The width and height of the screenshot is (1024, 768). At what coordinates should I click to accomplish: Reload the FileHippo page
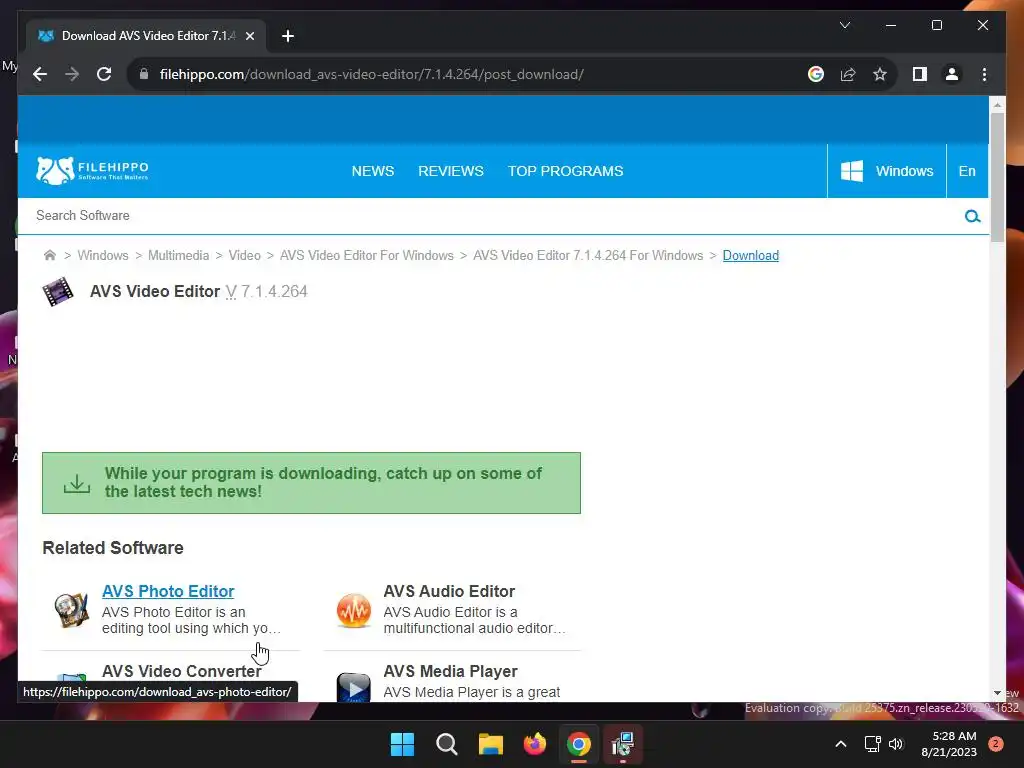click(x=104, y=74)
